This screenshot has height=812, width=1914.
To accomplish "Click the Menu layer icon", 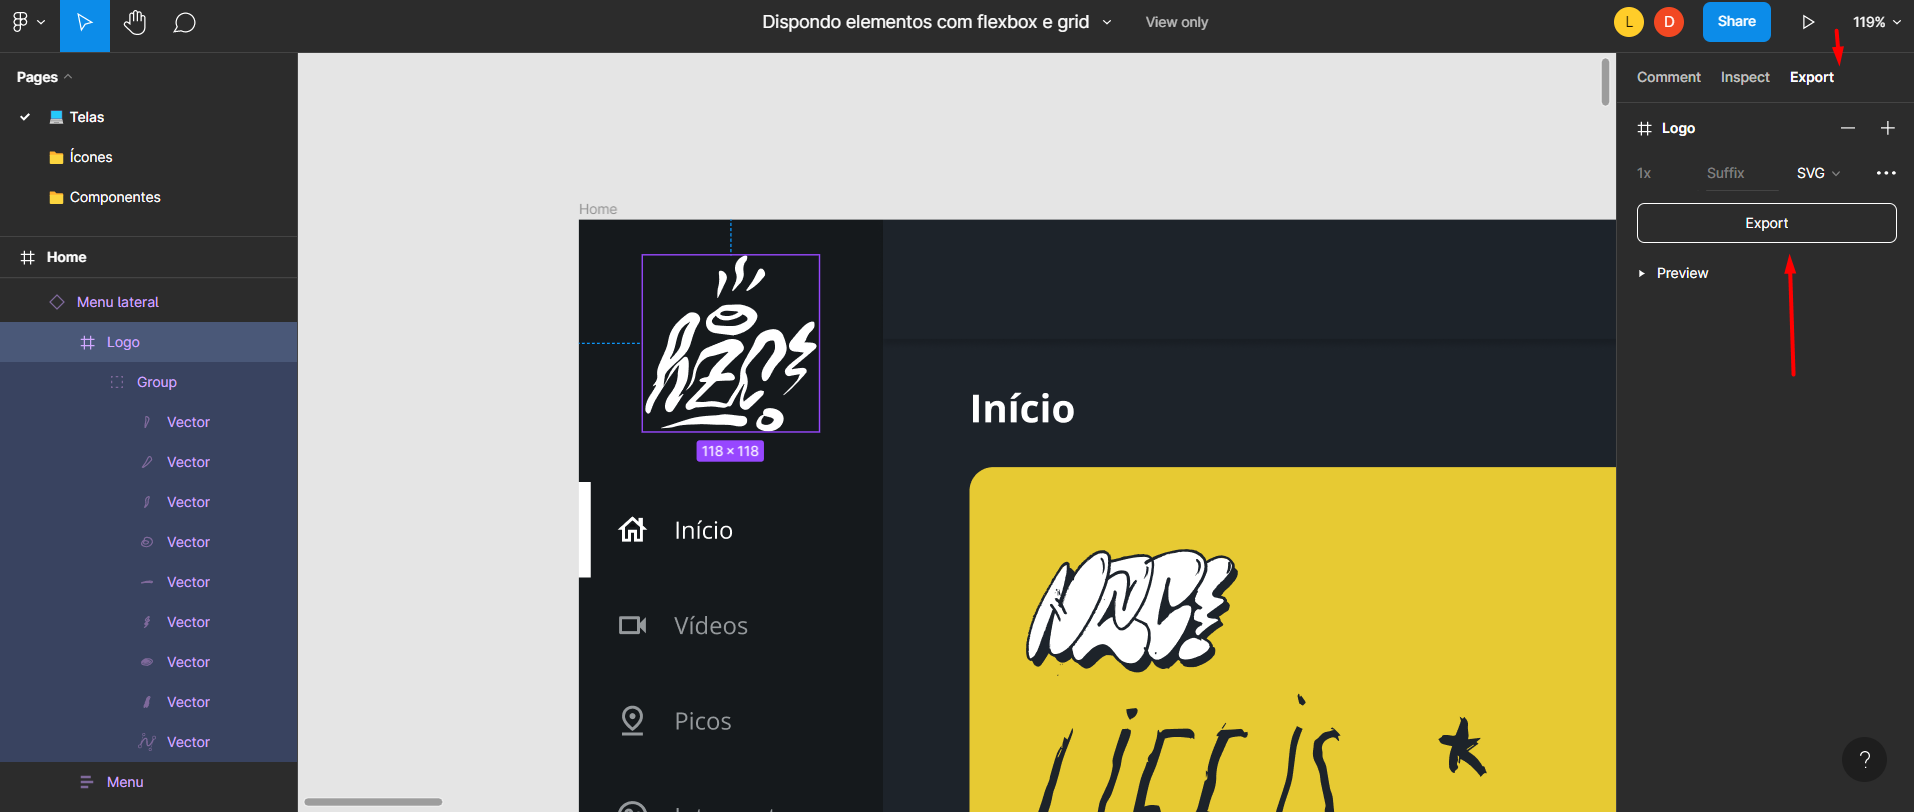I will [x=87, y=782].
